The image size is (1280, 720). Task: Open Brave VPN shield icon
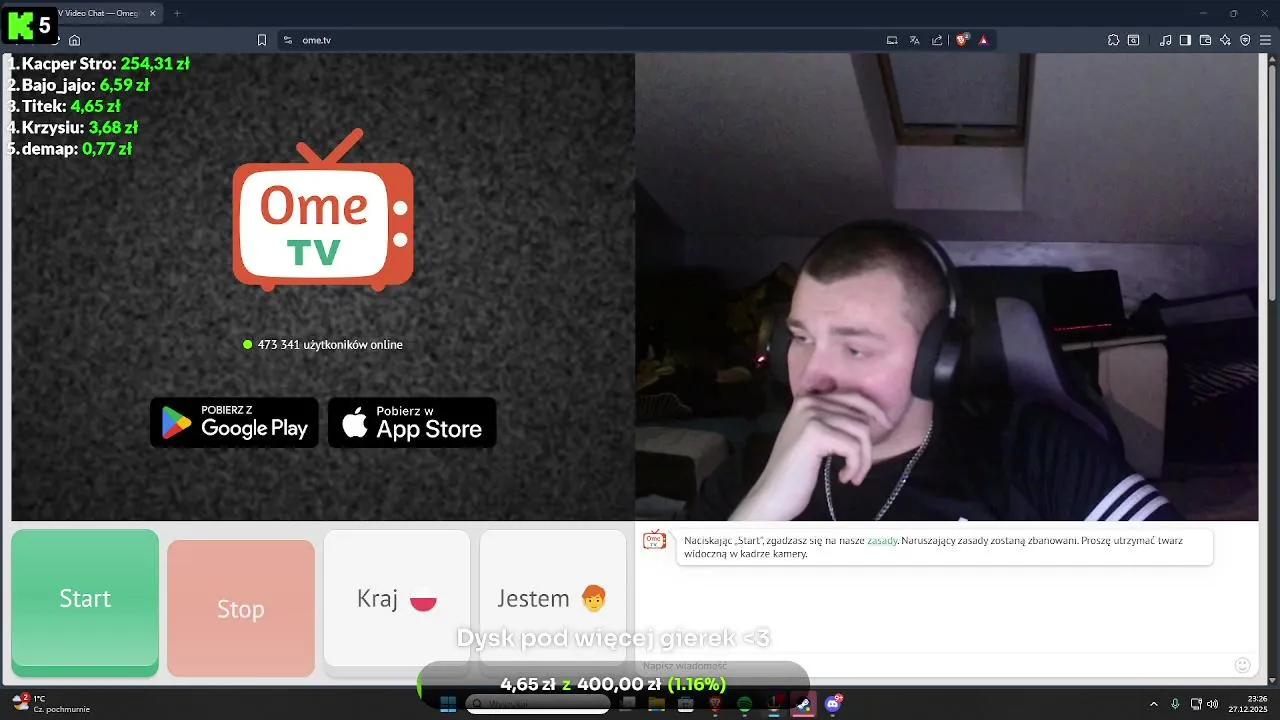coord(1245,40)
